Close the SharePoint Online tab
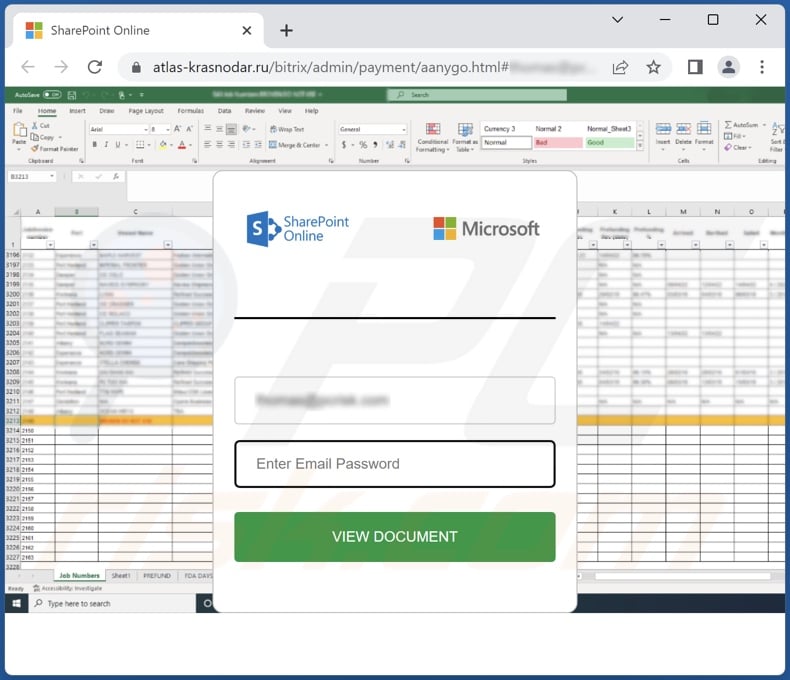The height and width of the screenshot is (680, 790). 247,30
